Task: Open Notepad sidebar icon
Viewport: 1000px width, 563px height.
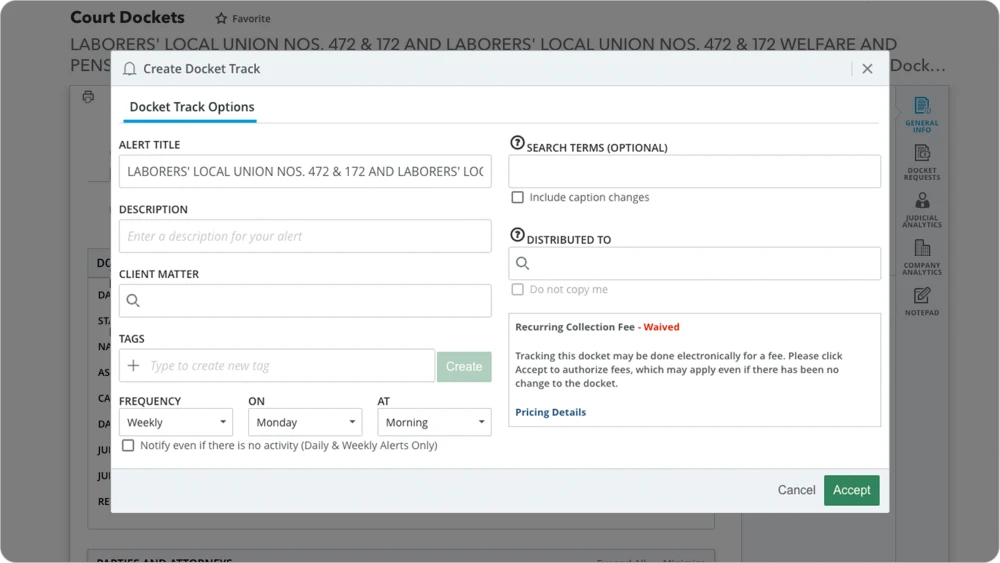Action: (922, 301)
